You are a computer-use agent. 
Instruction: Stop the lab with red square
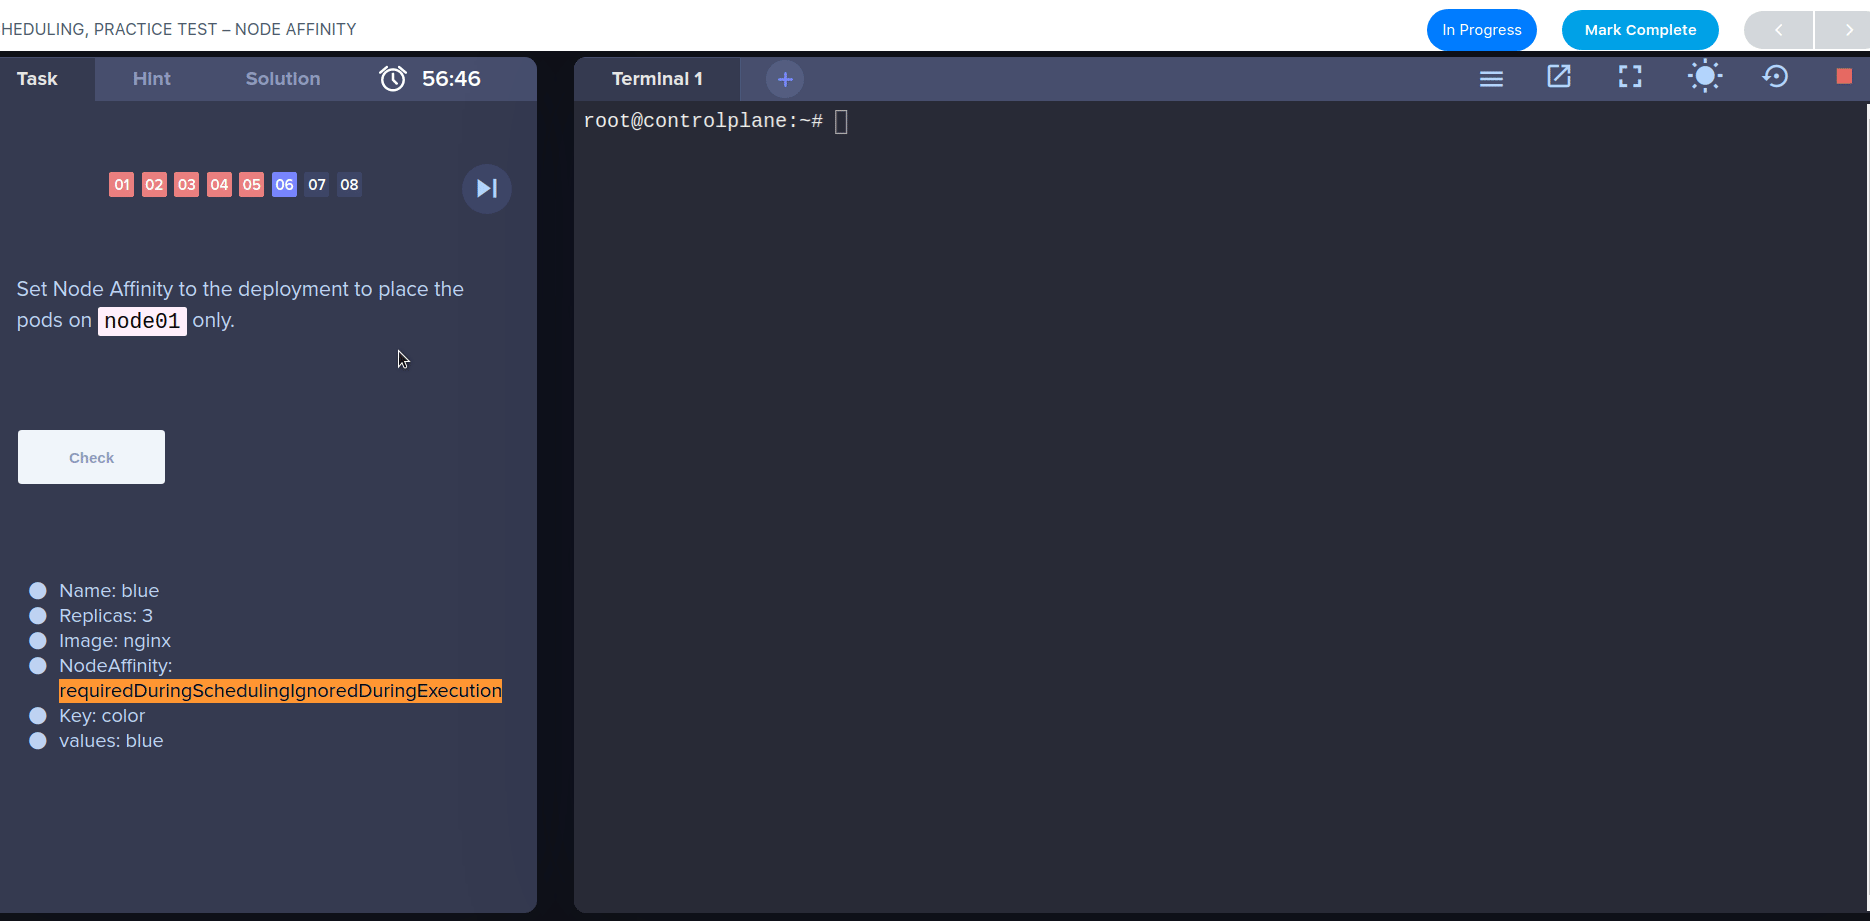tap(1844, 77)
